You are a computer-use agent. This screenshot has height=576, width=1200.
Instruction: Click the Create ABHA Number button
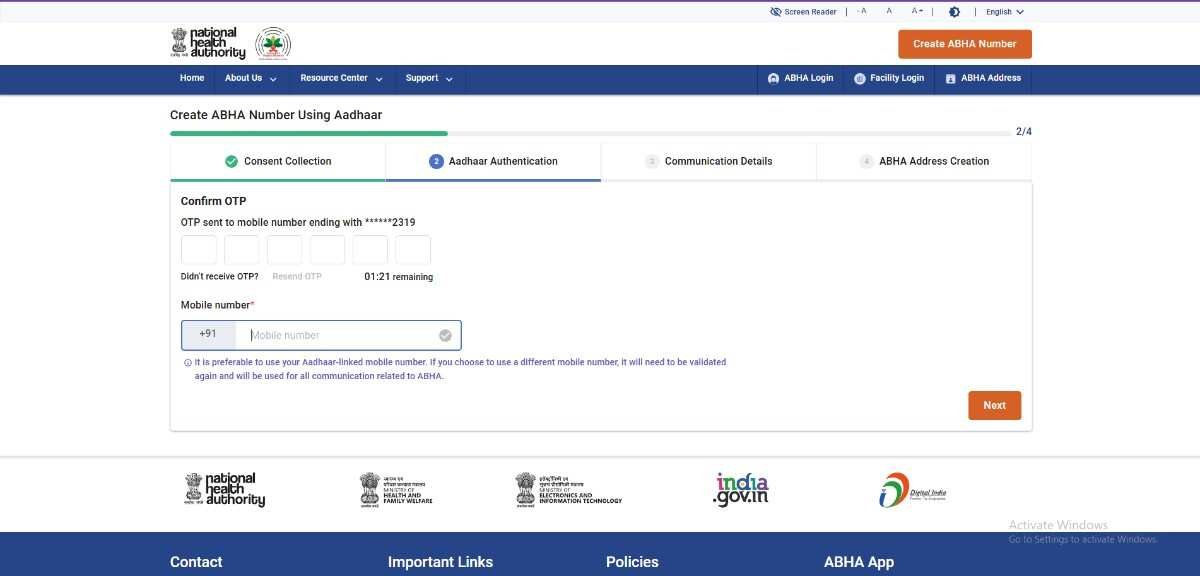pyautogui.click(x=964, y=44)
